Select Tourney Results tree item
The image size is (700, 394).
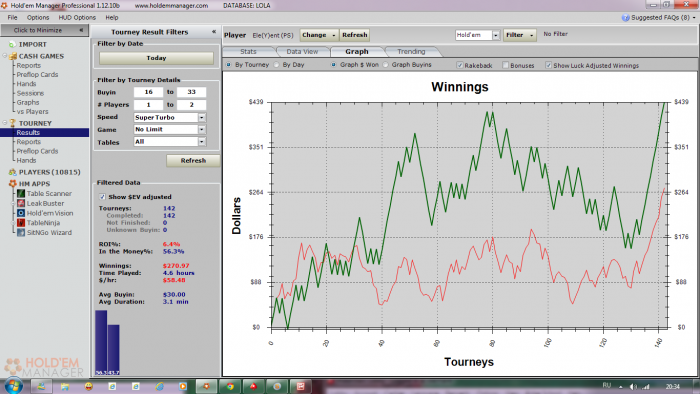coord(28,133)
